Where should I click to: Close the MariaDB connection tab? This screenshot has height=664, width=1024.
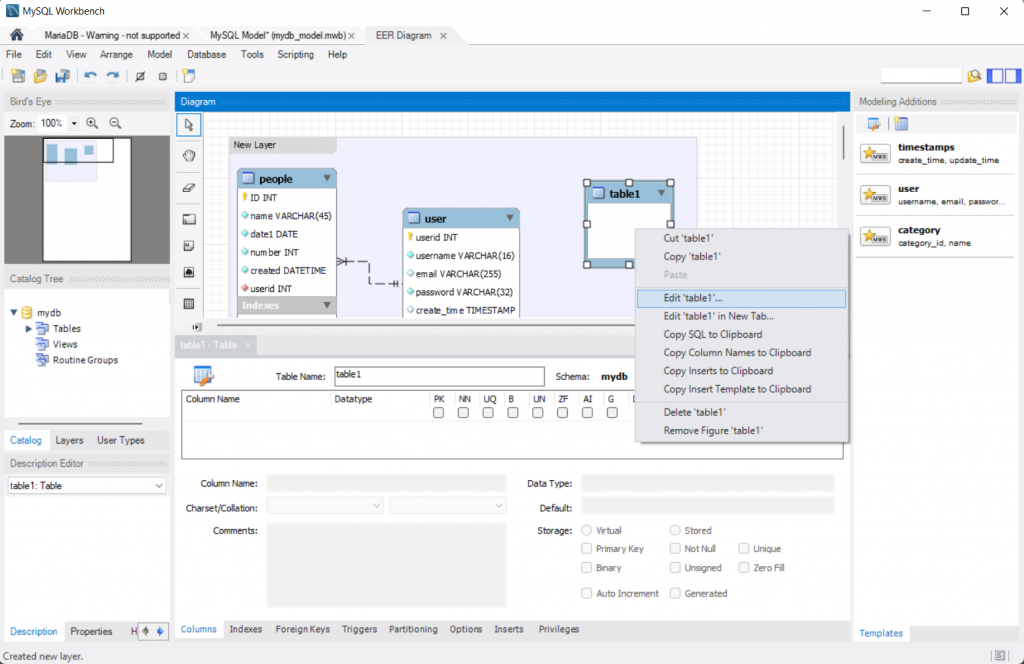[x=186, y=36]
